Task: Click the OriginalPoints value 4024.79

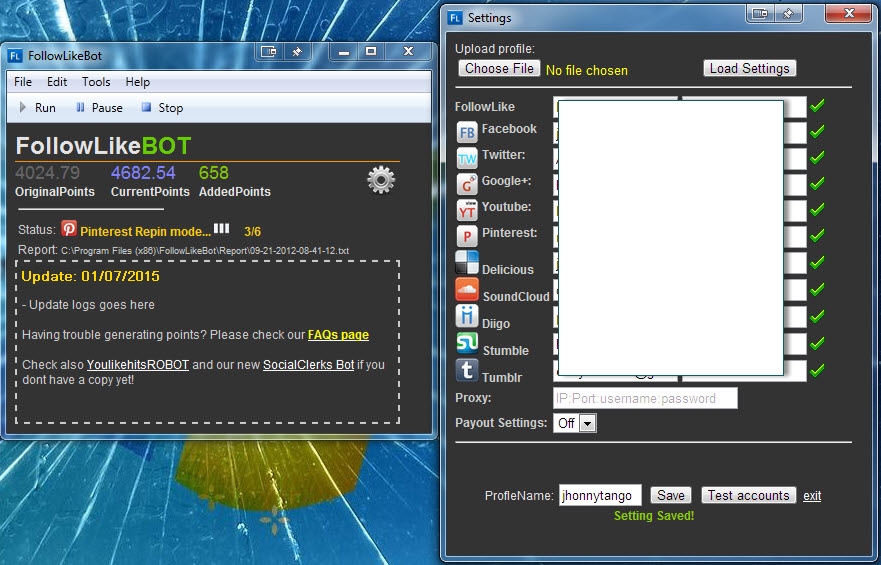Action: coord(47,172)
